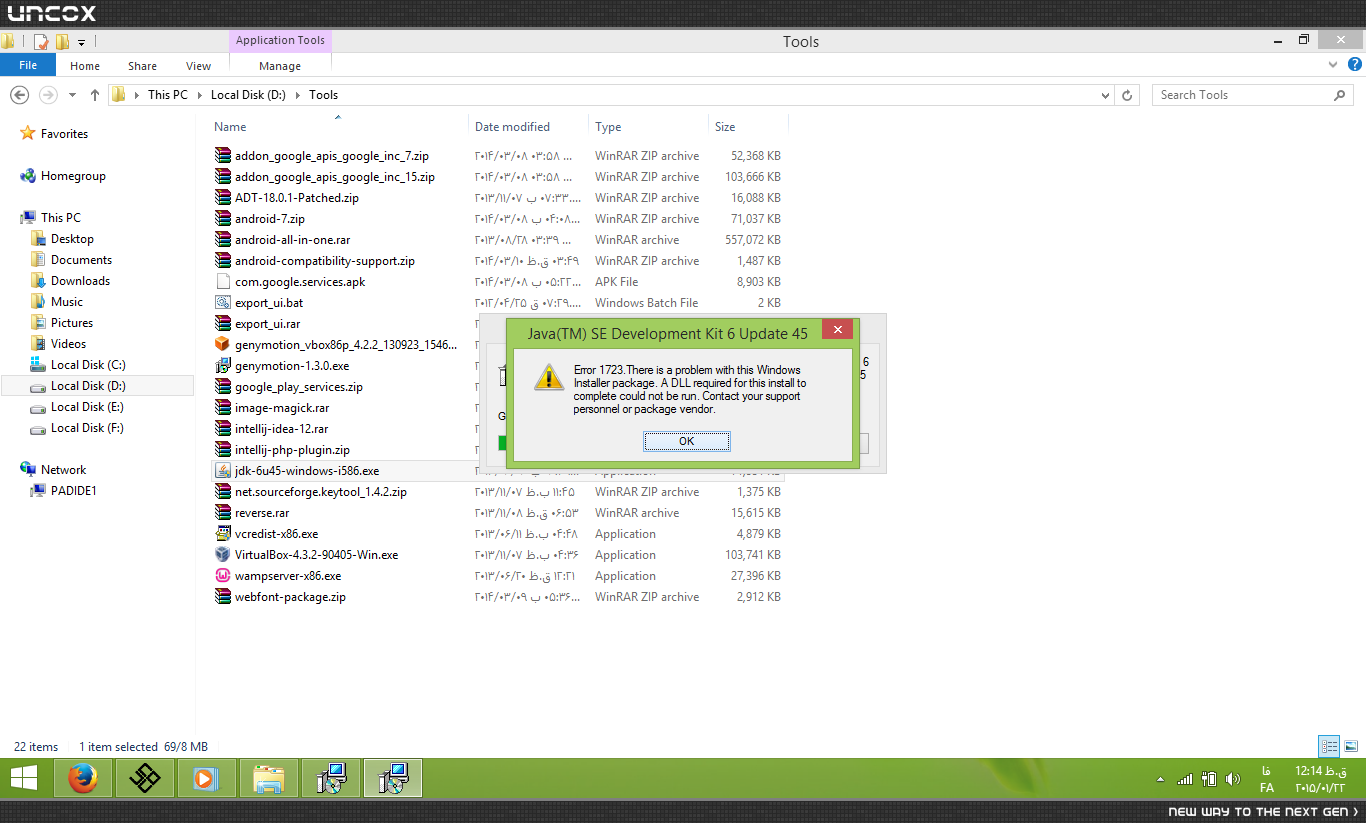
Task: Expand the This PC breadcrumb arrow
Action: [199, 95]
